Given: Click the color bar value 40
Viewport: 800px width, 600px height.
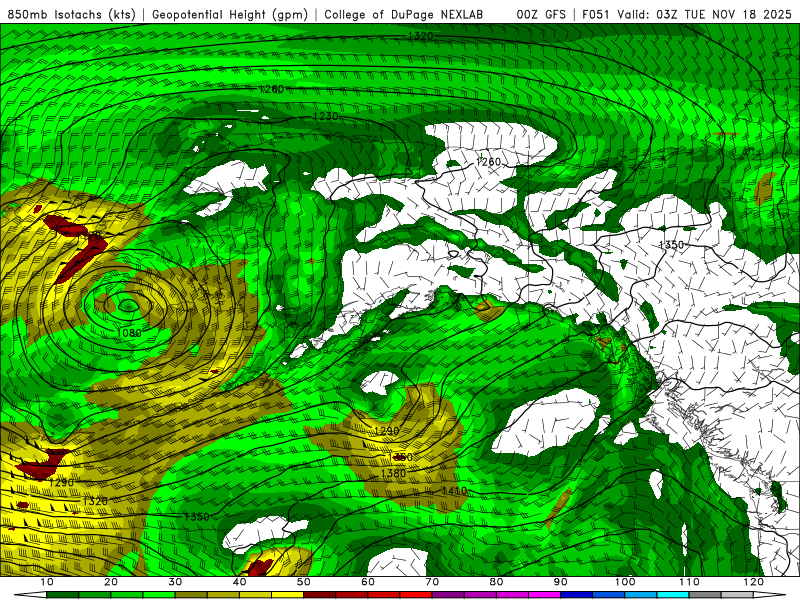Looking at the screenshot, I should point(239,582).
